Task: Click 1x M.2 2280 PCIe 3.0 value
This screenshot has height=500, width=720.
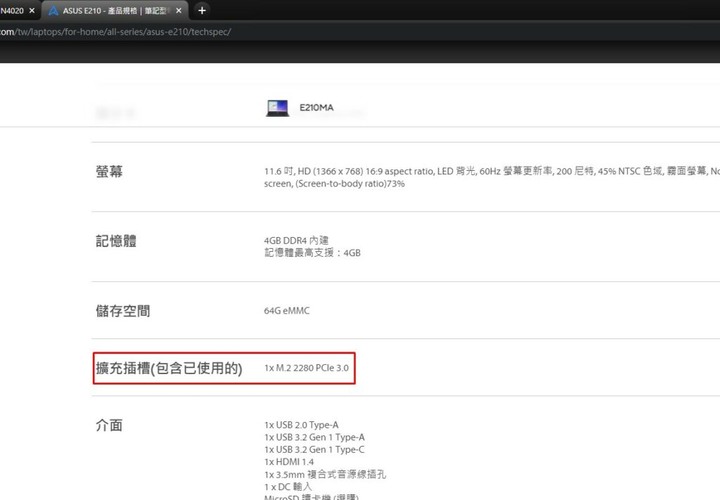Action: pyautogui.click(x=306, y=368)
